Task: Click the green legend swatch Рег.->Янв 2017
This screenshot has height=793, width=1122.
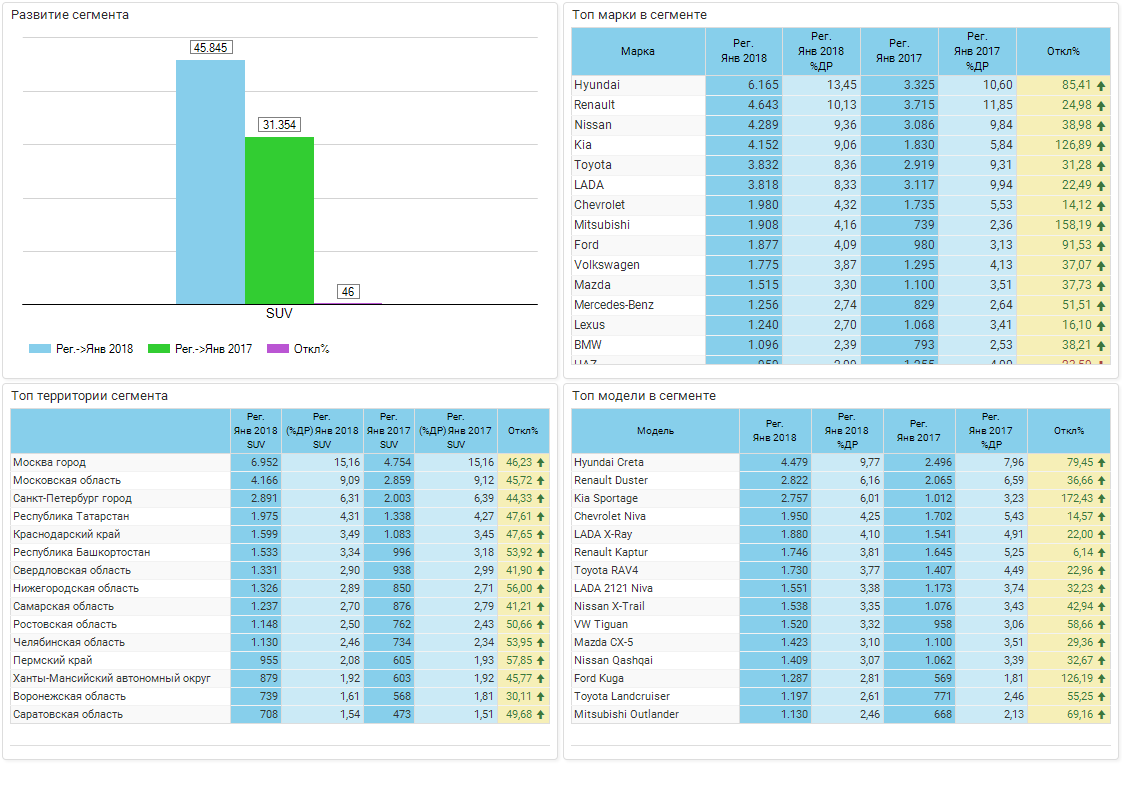Action: click(x=159, y=349)
